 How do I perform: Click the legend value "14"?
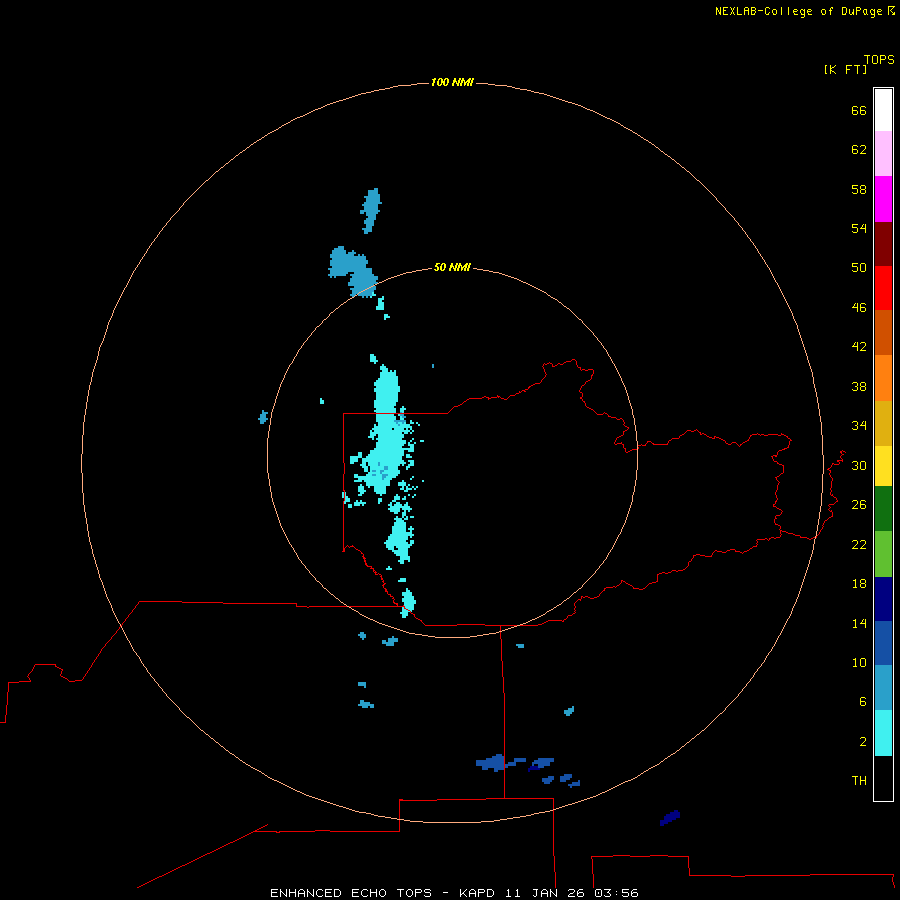(x=859, y=623)
